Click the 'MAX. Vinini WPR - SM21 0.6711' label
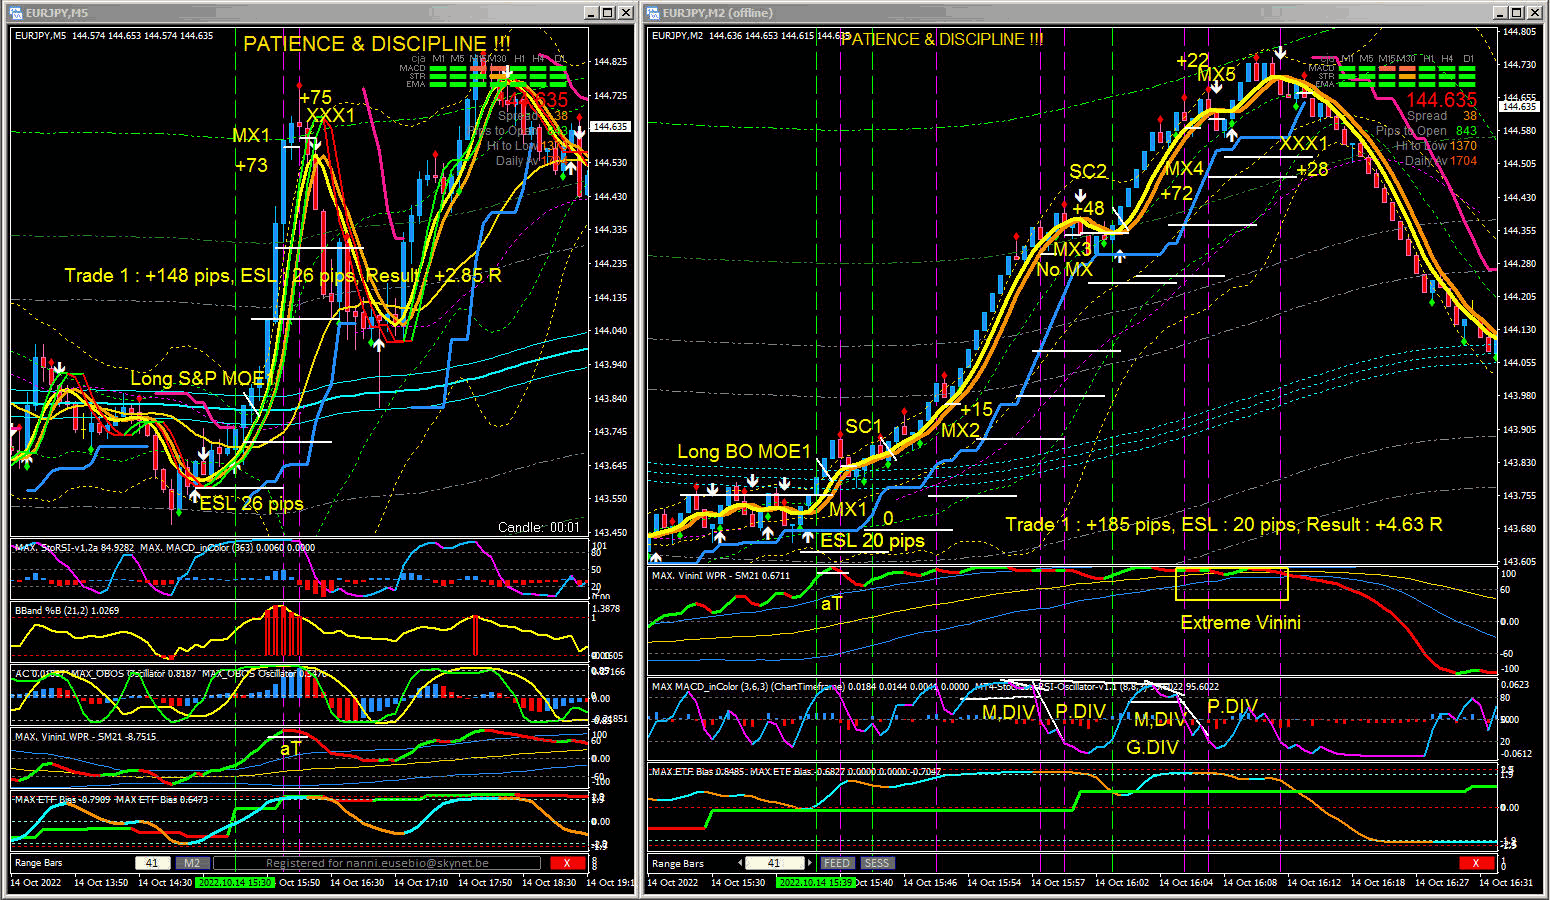The height and width of the screenshot is (900, 1550). click(721, 576)
